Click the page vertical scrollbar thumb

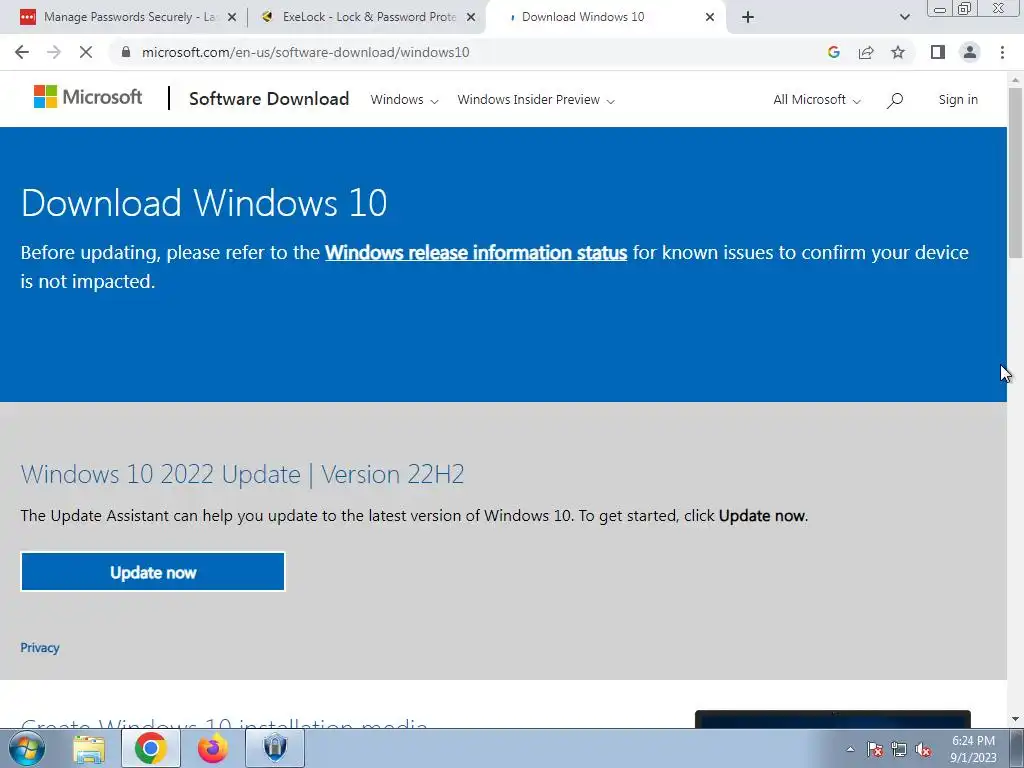point(1016,172)
